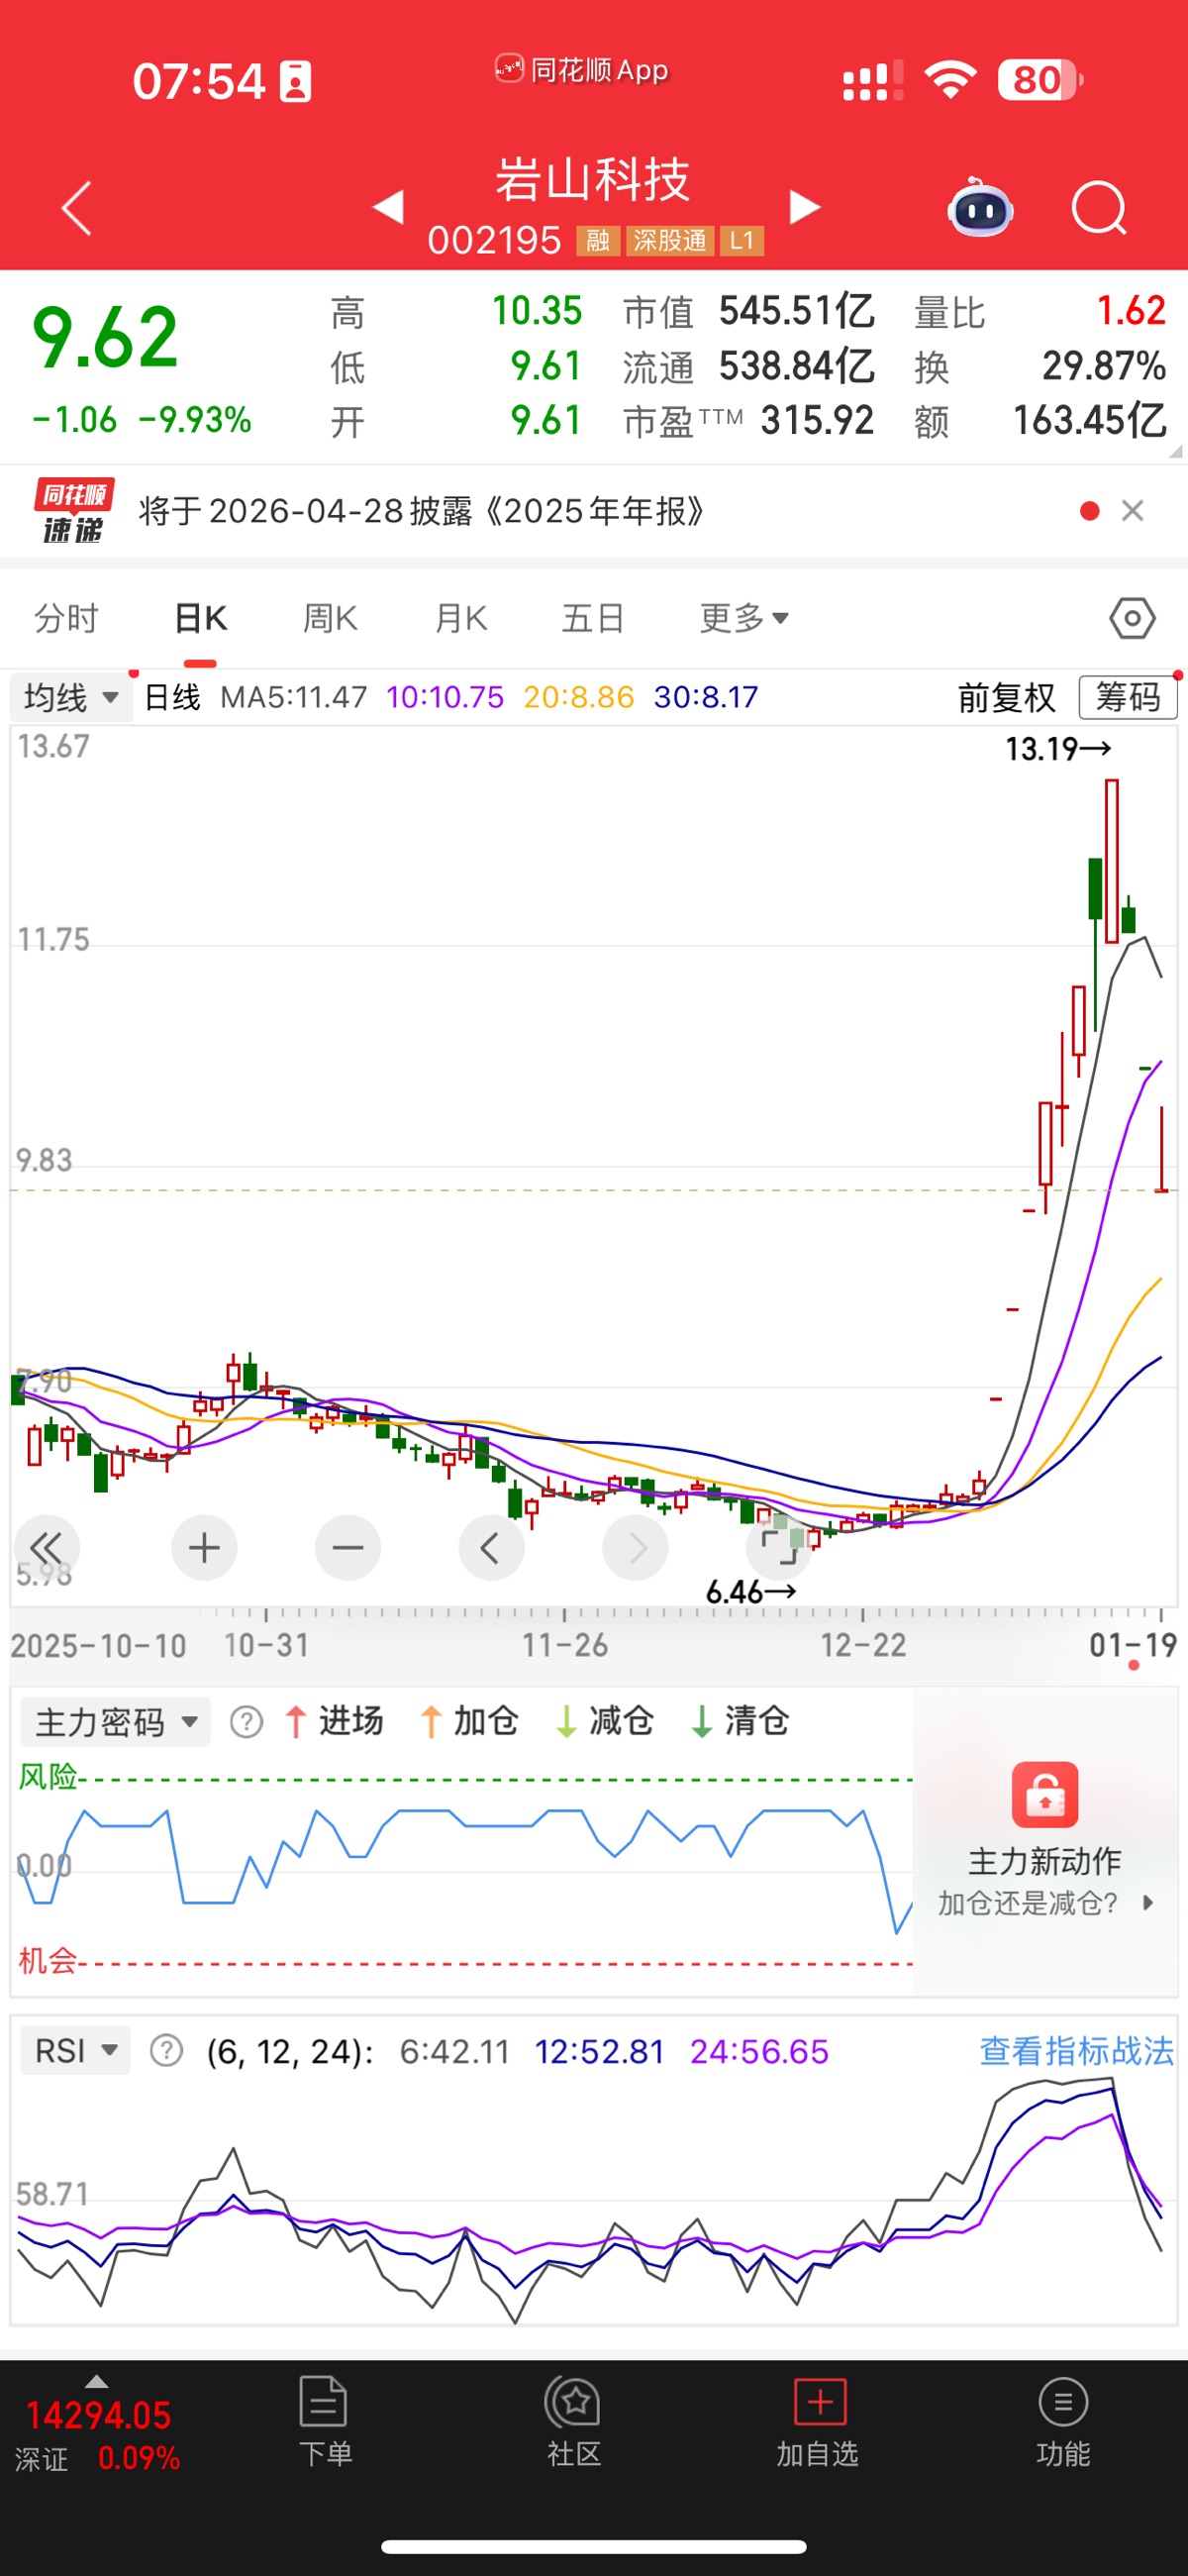Image resolution: width=1188 pixels, height=2576 pixels.
Task: Open the 社区 community icon
Action: point(573,2421)
